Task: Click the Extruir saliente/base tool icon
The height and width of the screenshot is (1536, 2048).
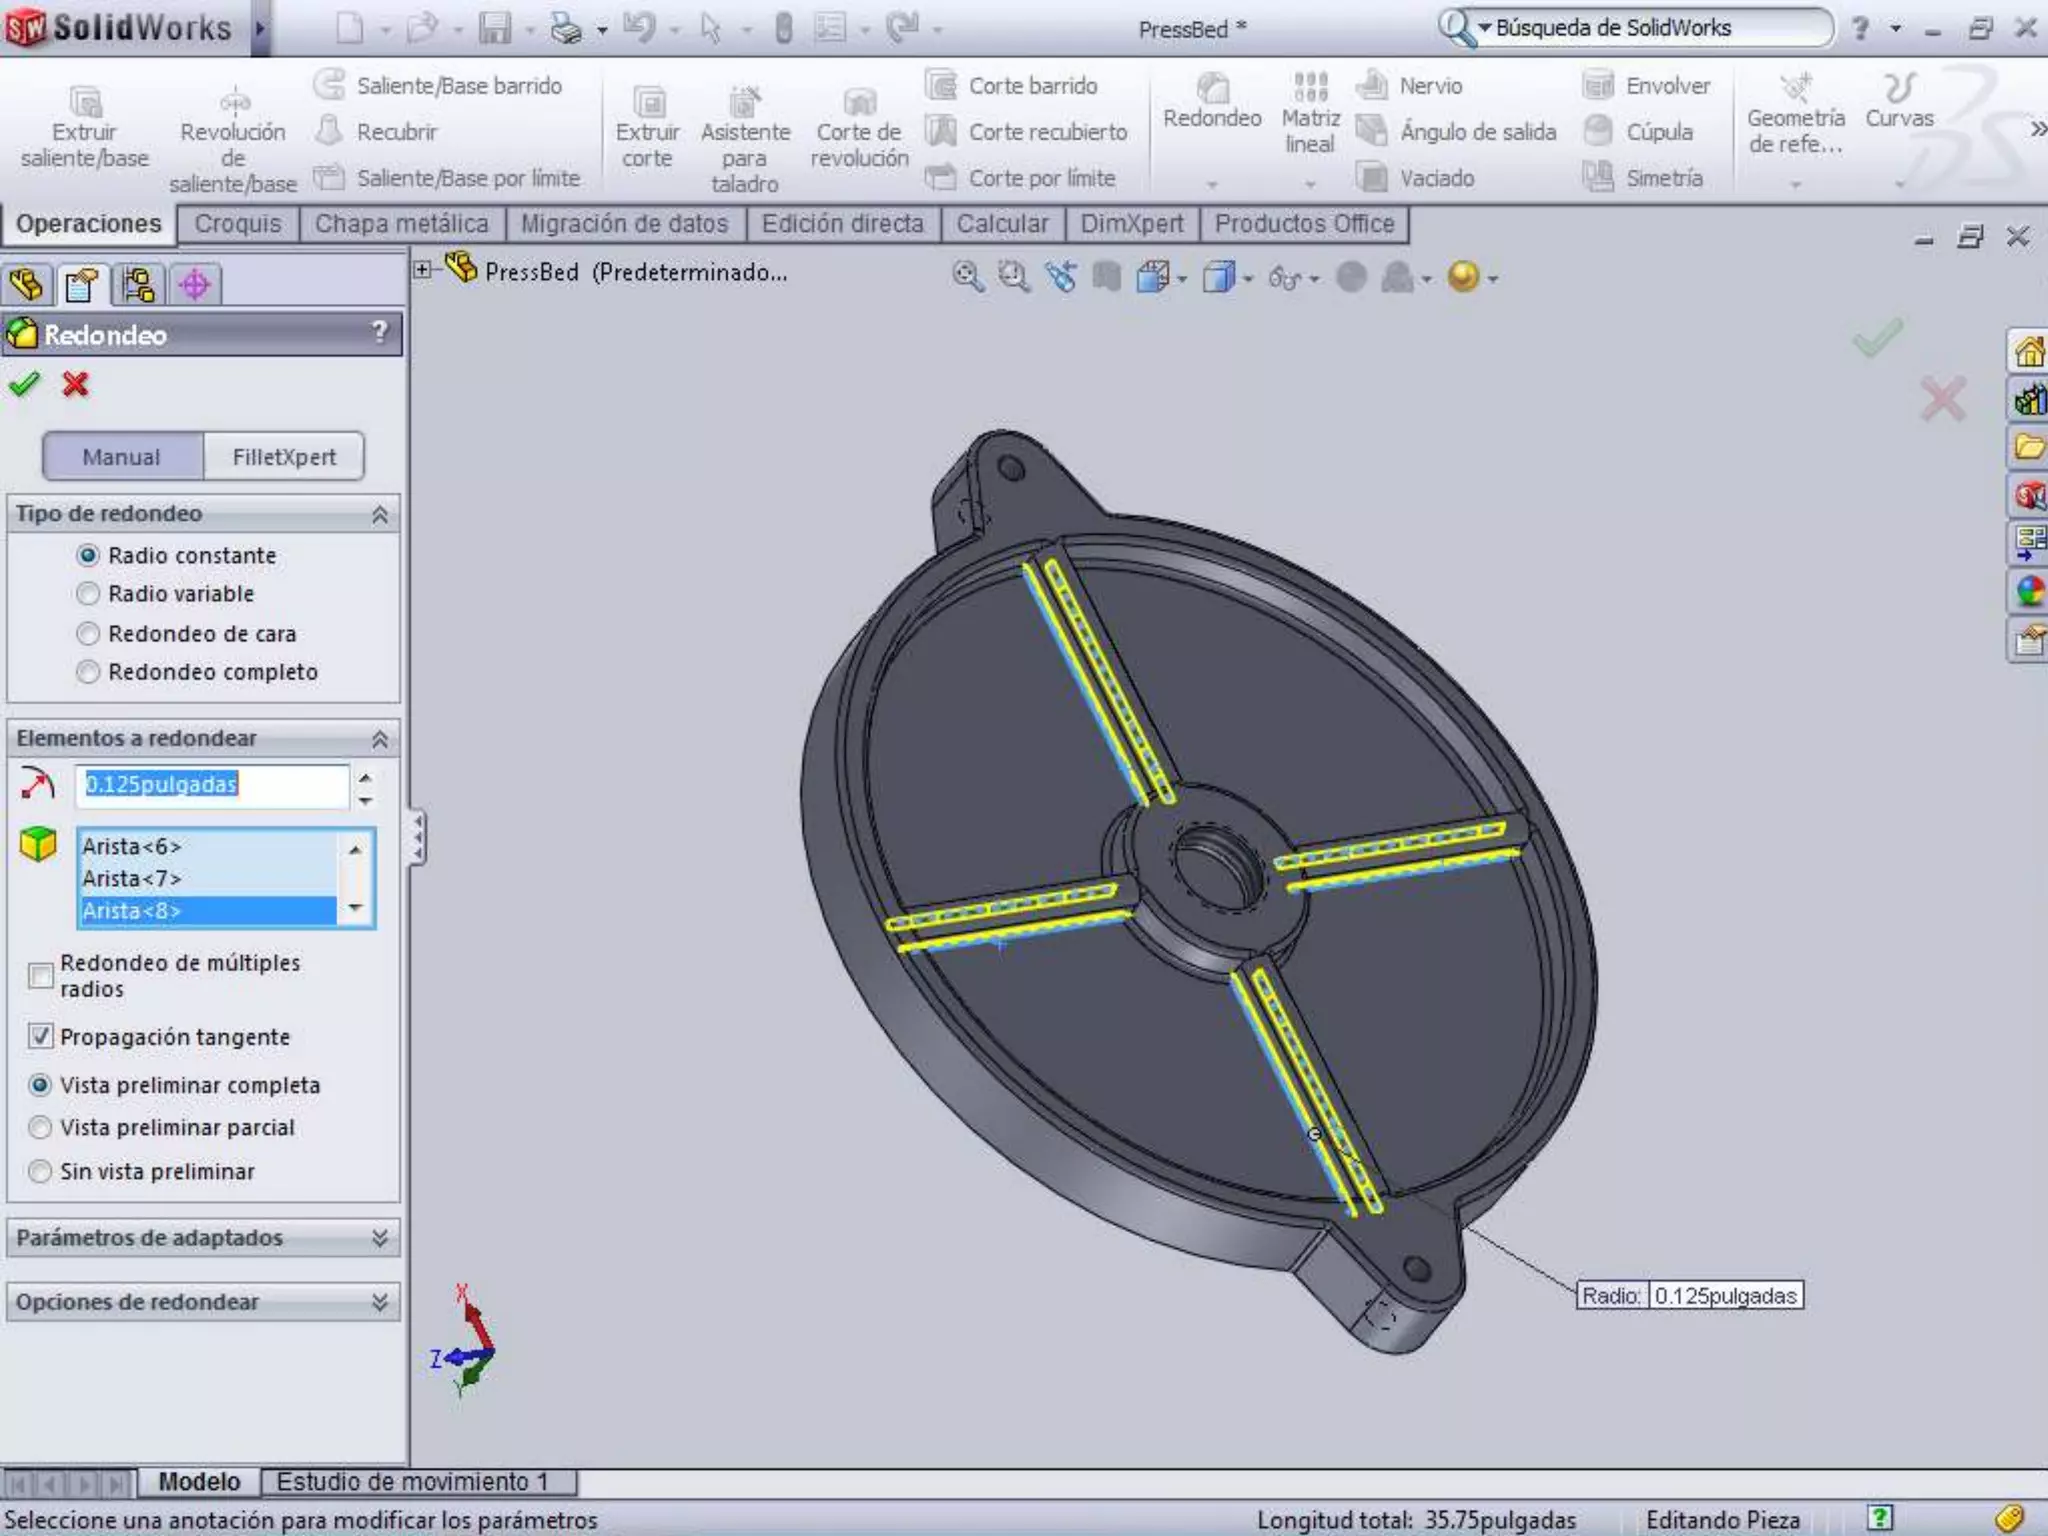Action: click(x=85, y=102)
